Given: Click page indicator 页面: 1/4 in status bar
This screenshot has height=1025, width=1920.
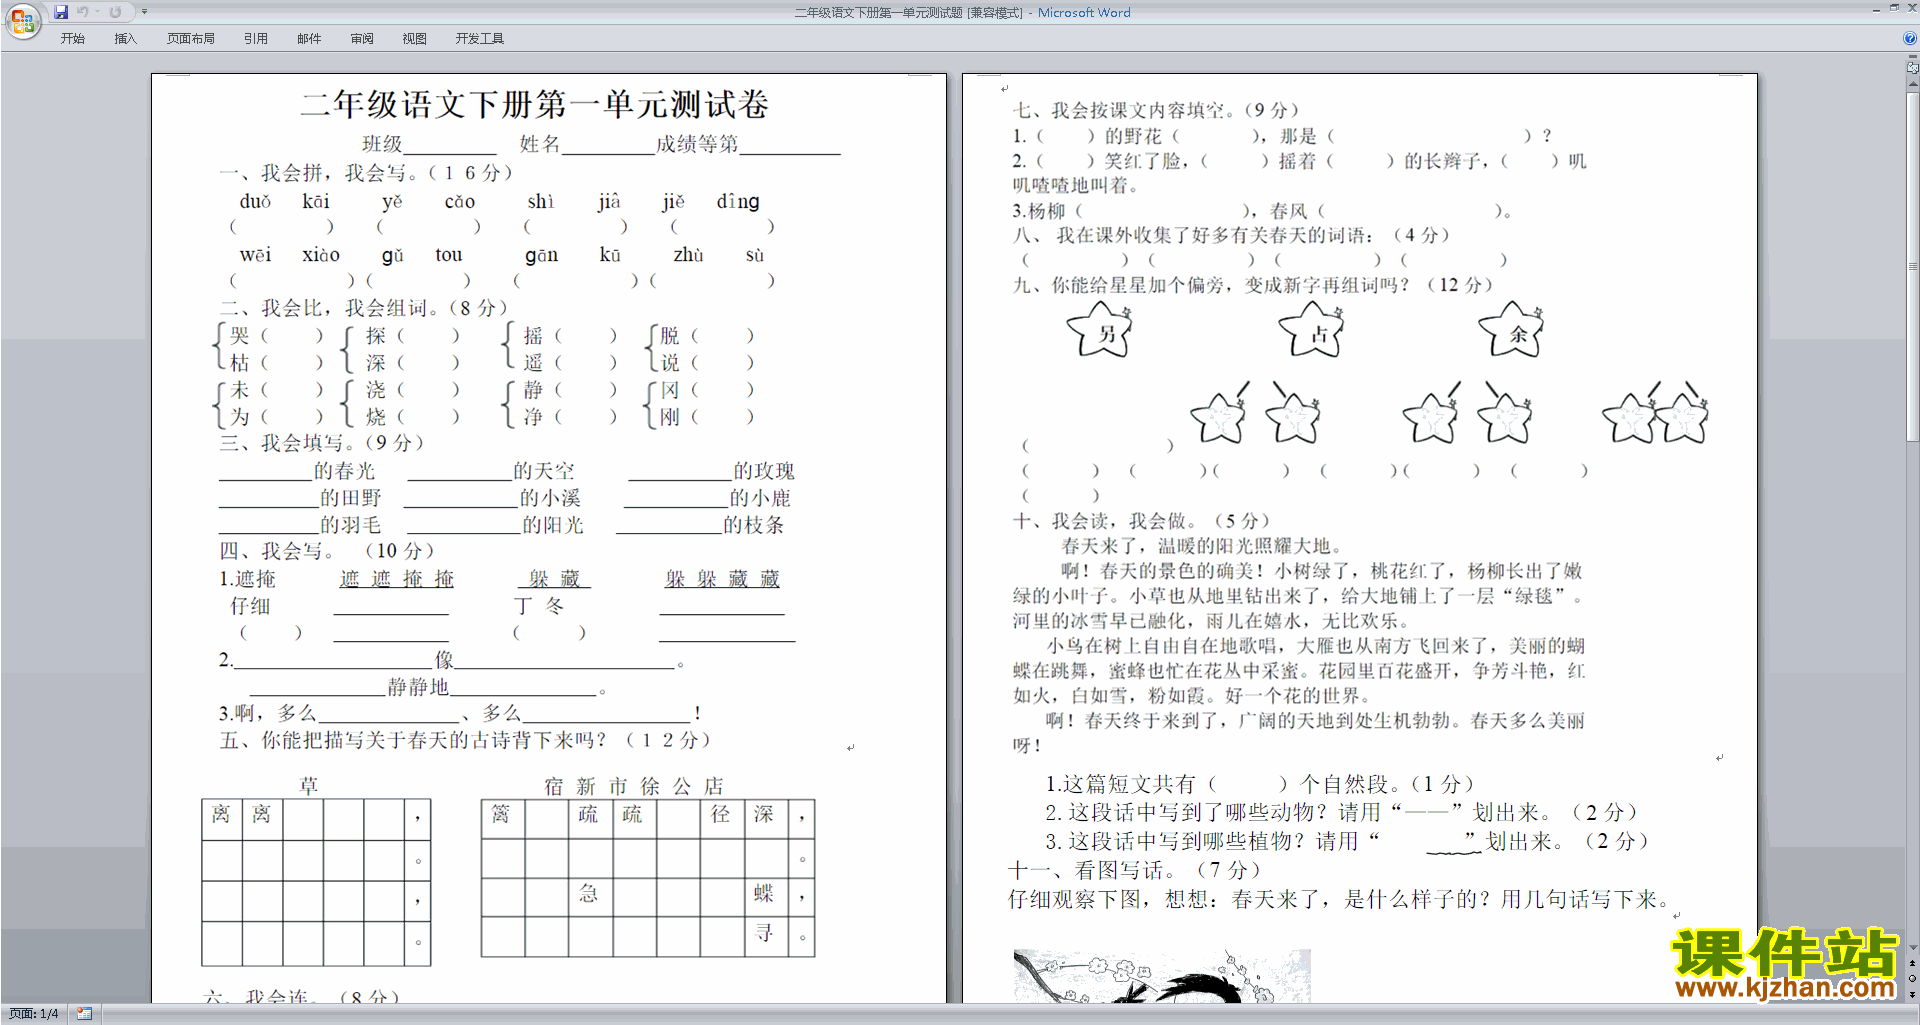Looking at the screenshot, I should click(x=34, y=1014).
